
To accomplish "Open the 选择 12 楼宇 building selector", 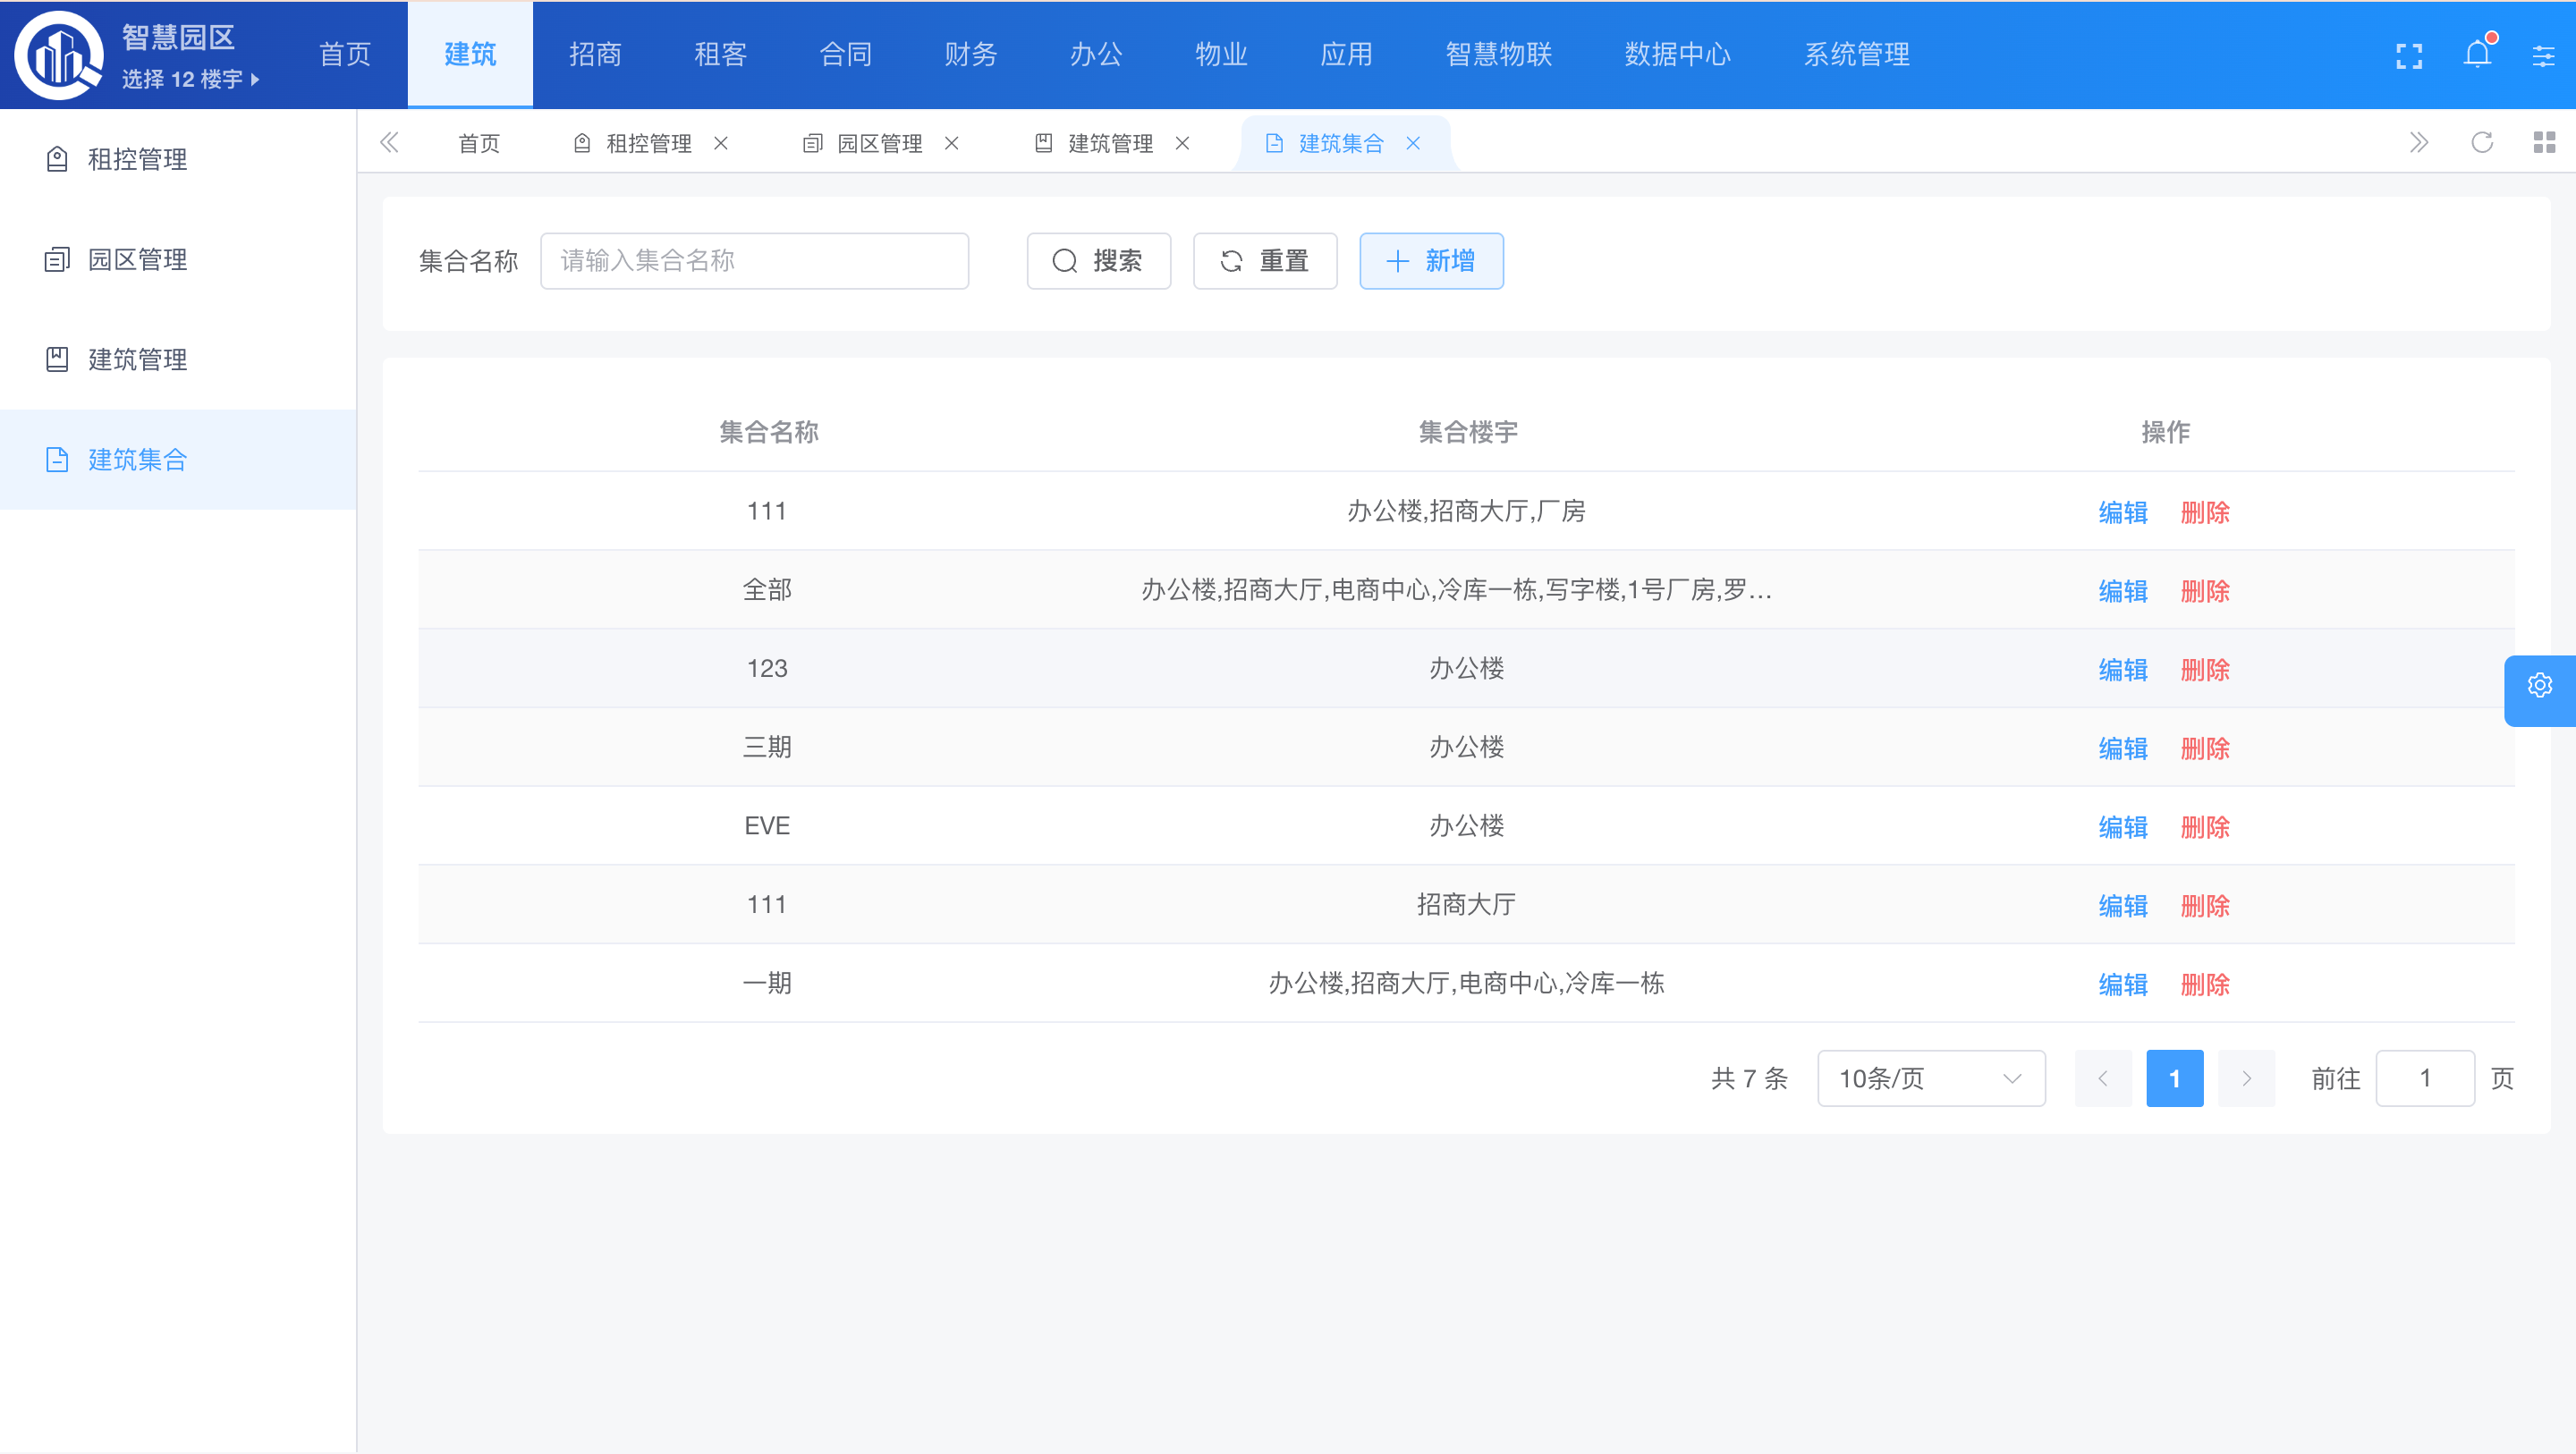I will tap(190, 79).
